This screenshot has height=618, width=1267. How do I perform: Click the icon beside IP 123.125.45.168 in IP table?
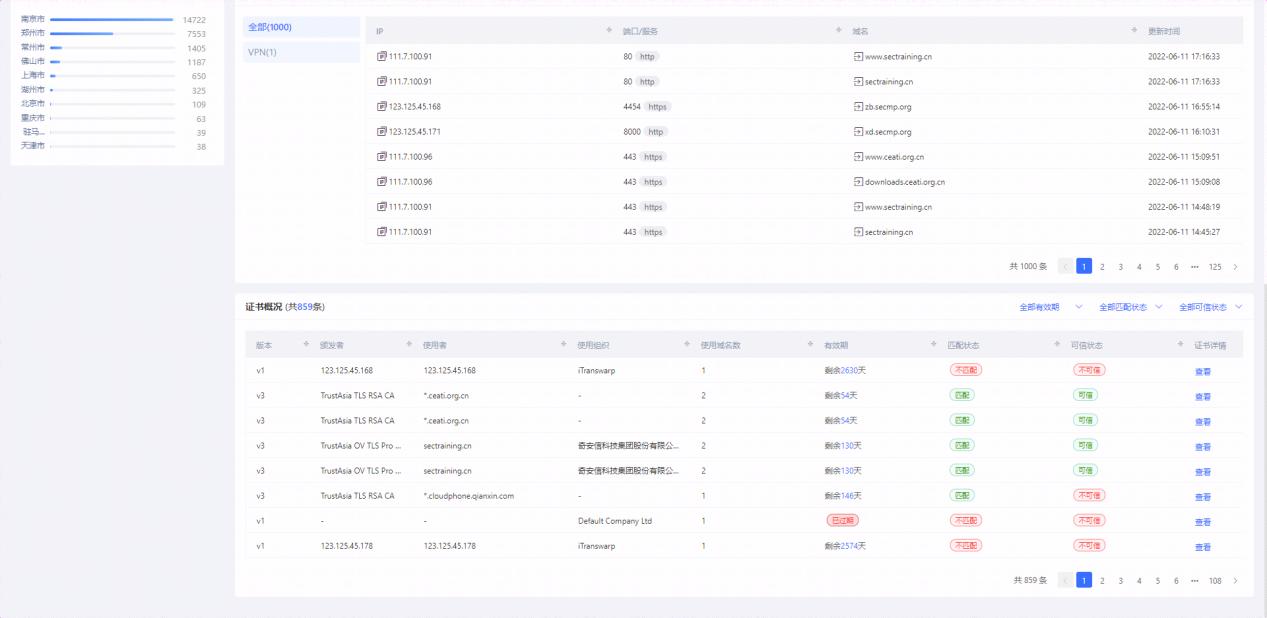[381, 106]
